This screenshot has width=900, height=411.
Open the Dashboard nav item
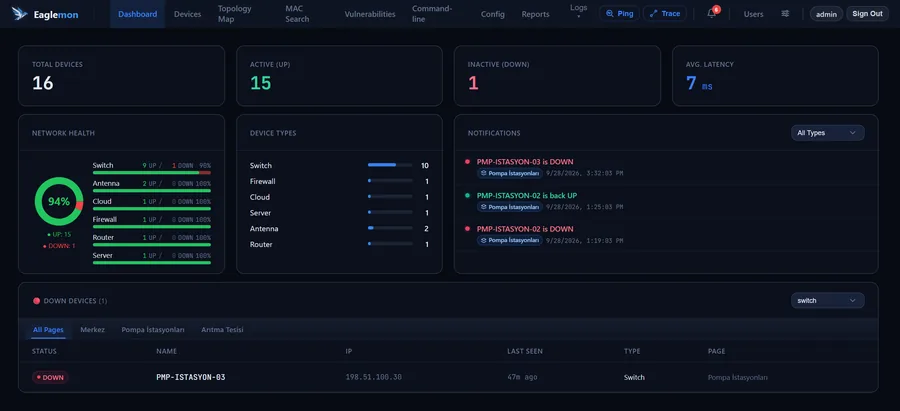[138, 14]
